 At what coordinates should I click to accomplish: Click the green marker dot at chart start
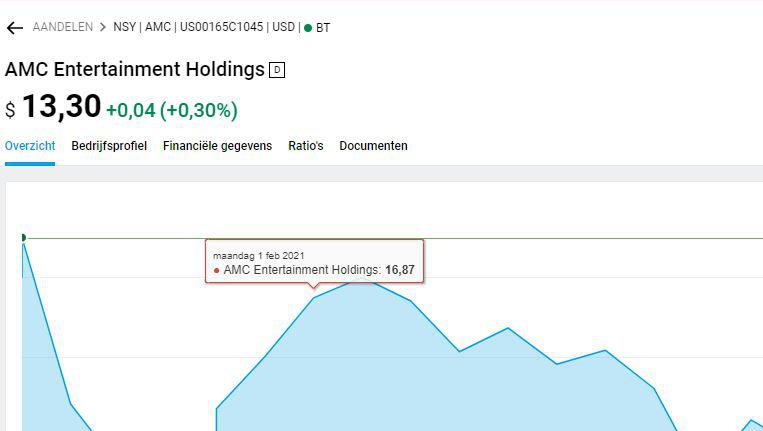[22, 238]
